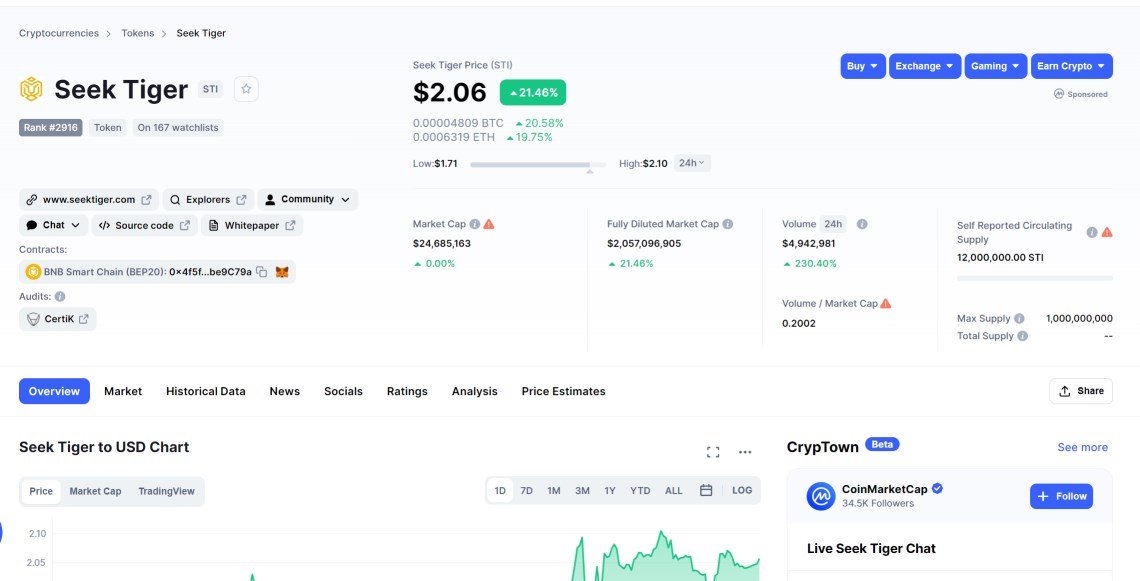The height and width of the screenshot is (581, 1140).
Task: Go to Tokens breadcrumb
Action: pos(137,33)
